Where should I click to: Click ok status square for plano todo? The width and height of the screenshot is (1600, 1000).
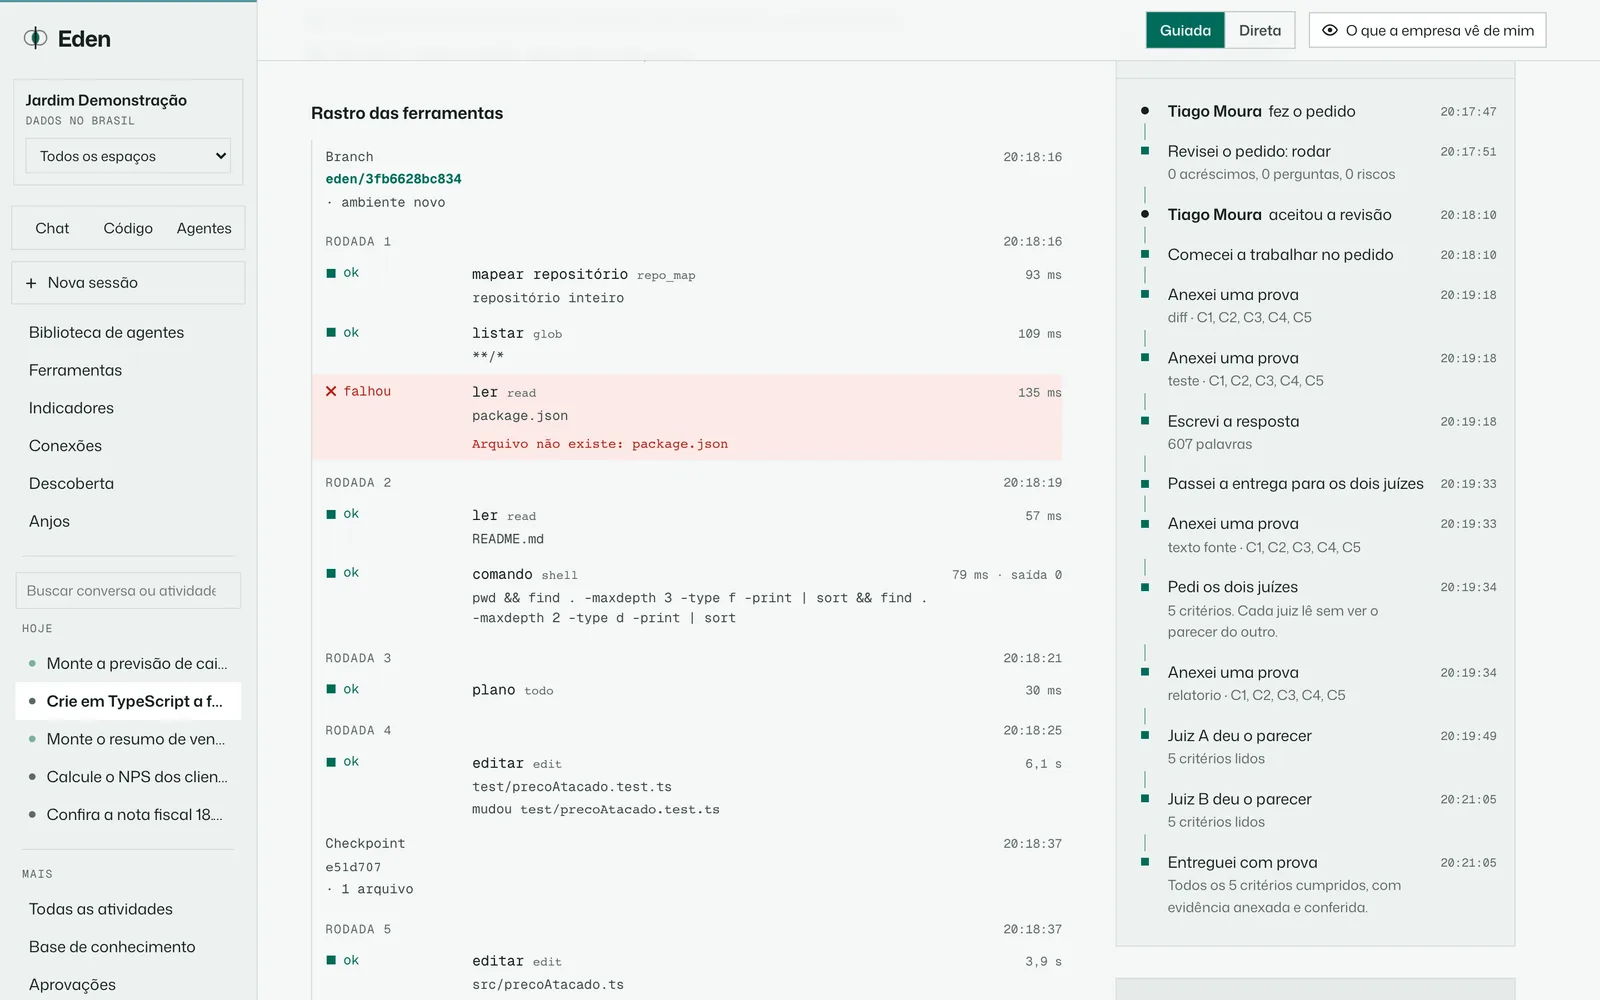click(x=331, y=689)
